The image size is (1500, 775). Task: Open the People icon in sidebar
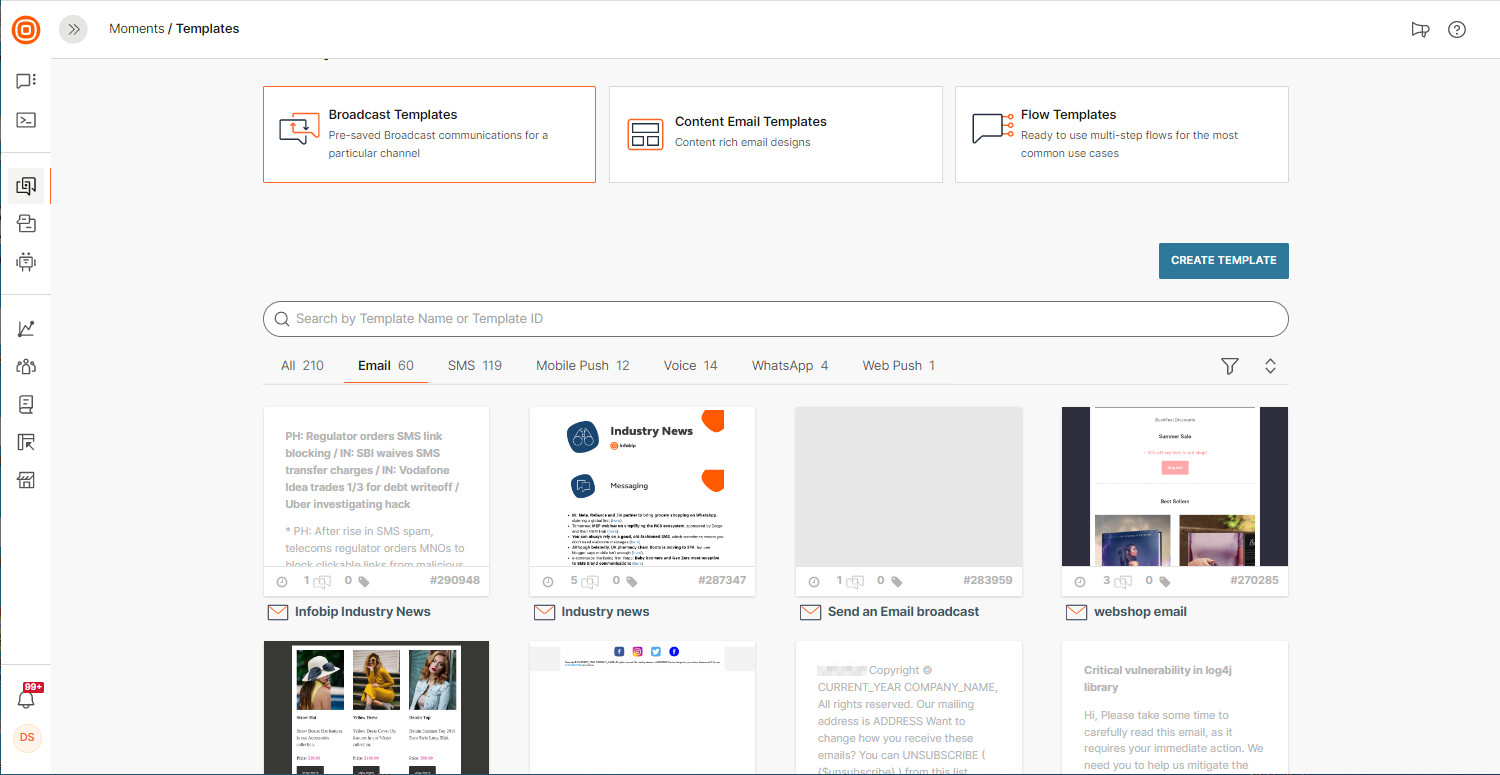[x=26, y=366]
